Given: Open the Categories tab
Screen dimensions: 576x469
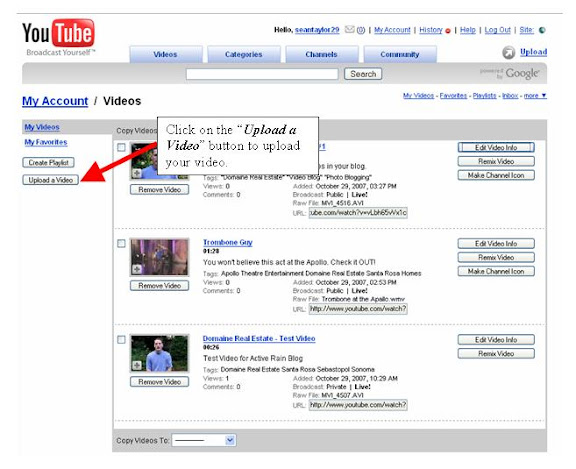Looking at the screenshot, I should coord(244,54).
